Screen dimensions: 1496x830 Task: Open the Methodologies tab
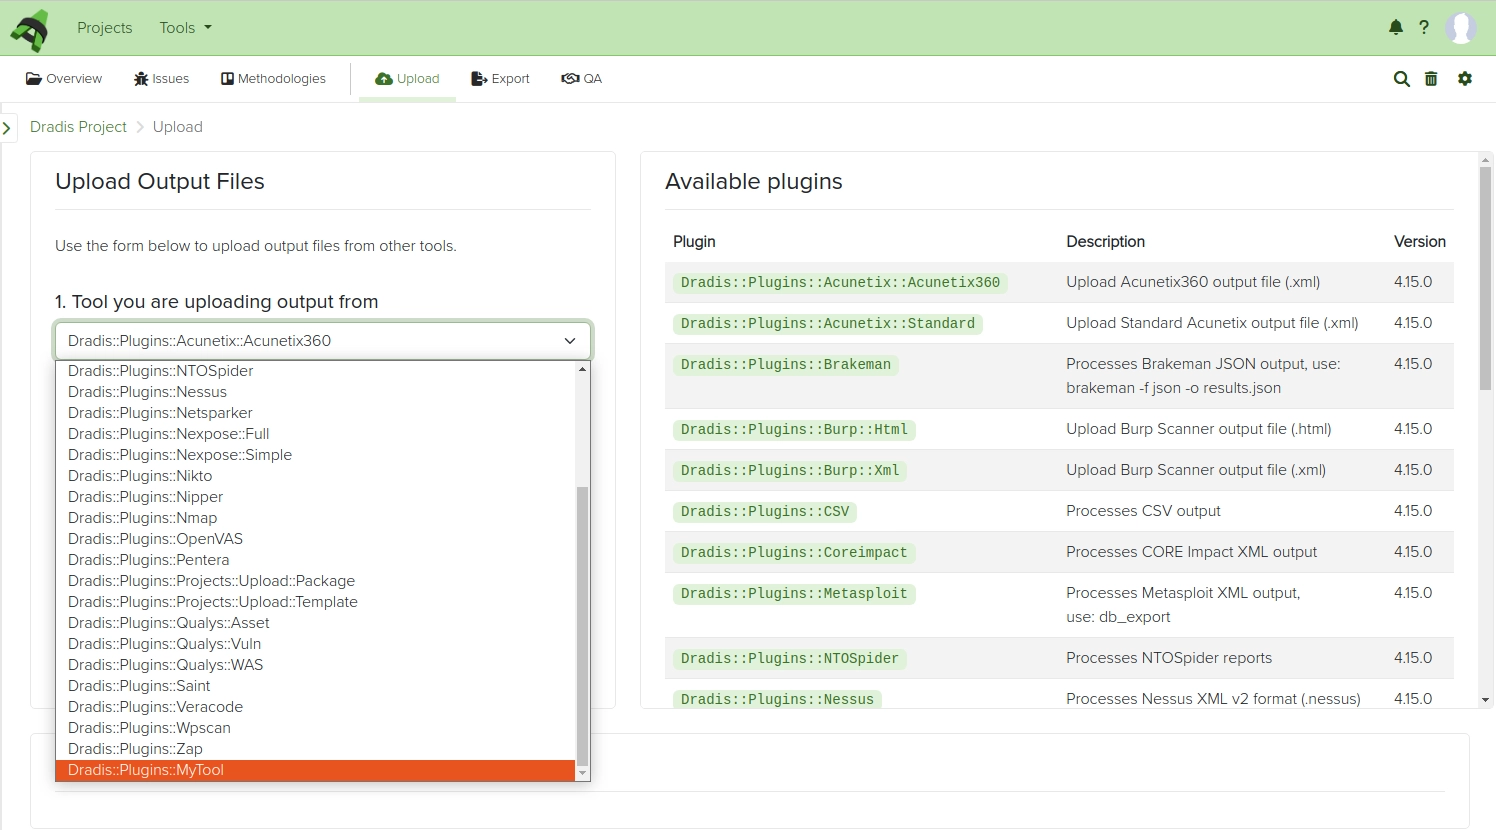tap(273, 79)
